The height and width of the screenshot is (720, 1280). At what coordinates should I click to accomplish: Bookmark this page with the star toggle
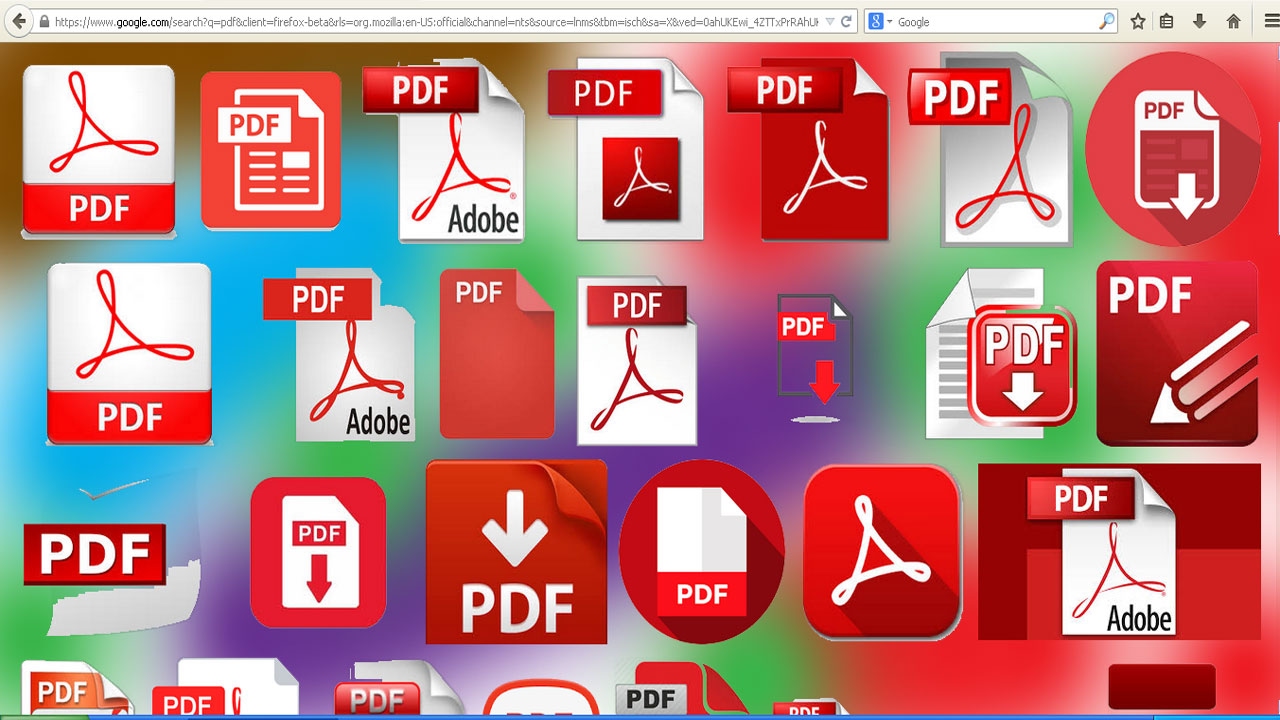(1137, 21)
